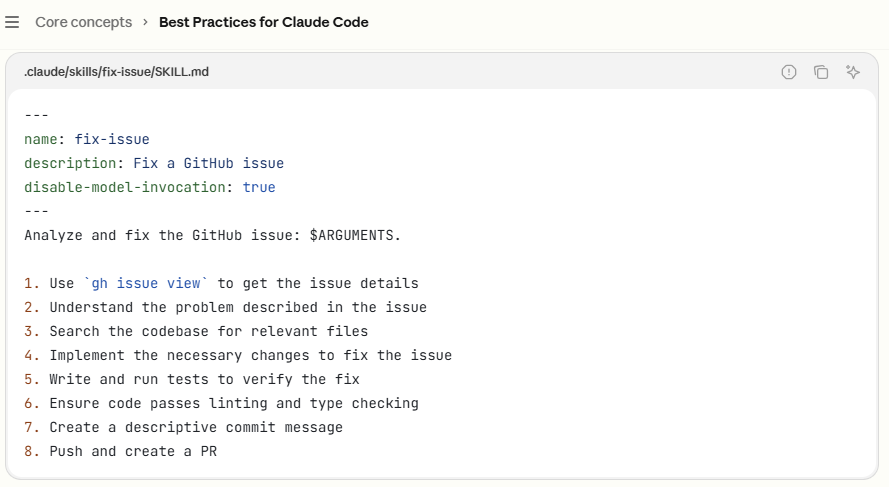
Task: Ask AI about this code via sparkle icon
Action: [x=853, y=72]
